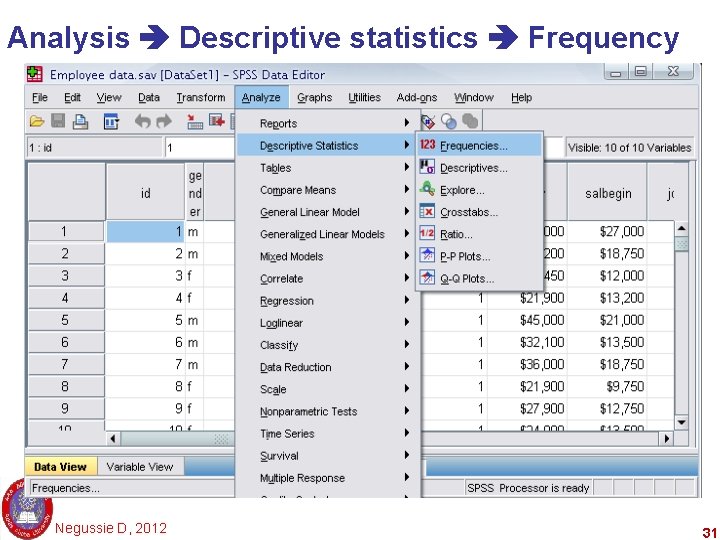Click the Undo arrow icon
Screen dimensions: 720x540
pyautogui.click(x=143, y=122)
